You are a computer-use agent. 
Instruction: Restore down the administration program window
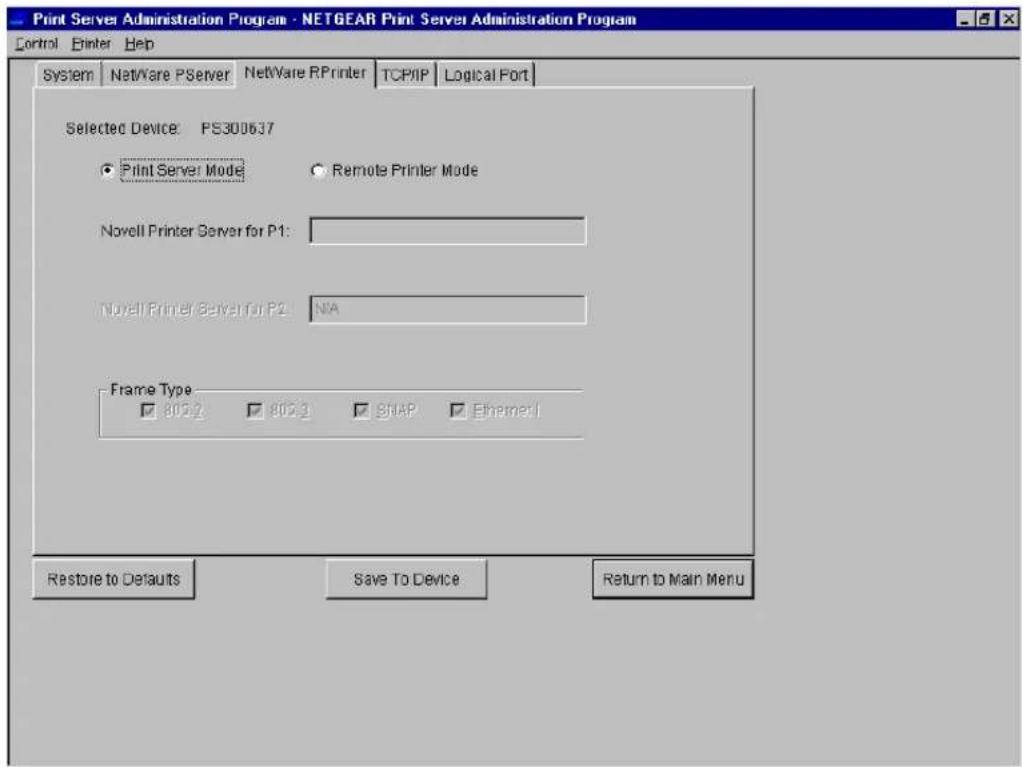pos(985,19)
